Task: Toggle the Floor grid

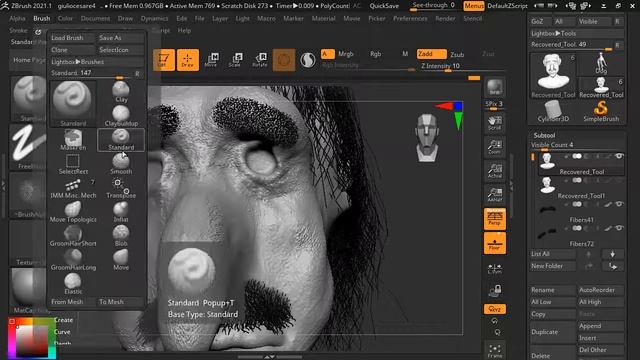Action: point(495,243)
